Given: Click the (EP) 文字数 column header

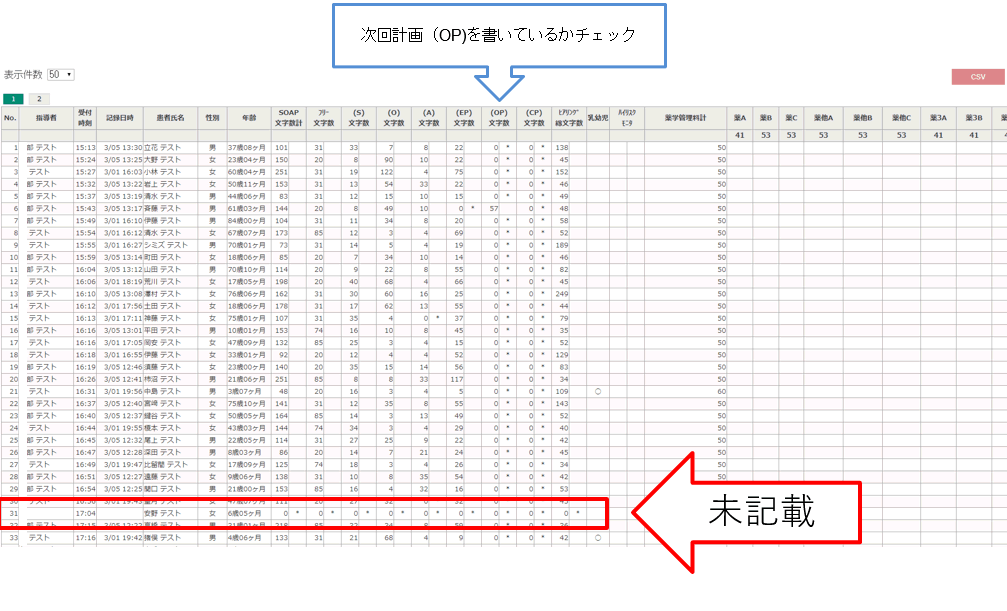Looking at the screenshot, I should 464,118.
